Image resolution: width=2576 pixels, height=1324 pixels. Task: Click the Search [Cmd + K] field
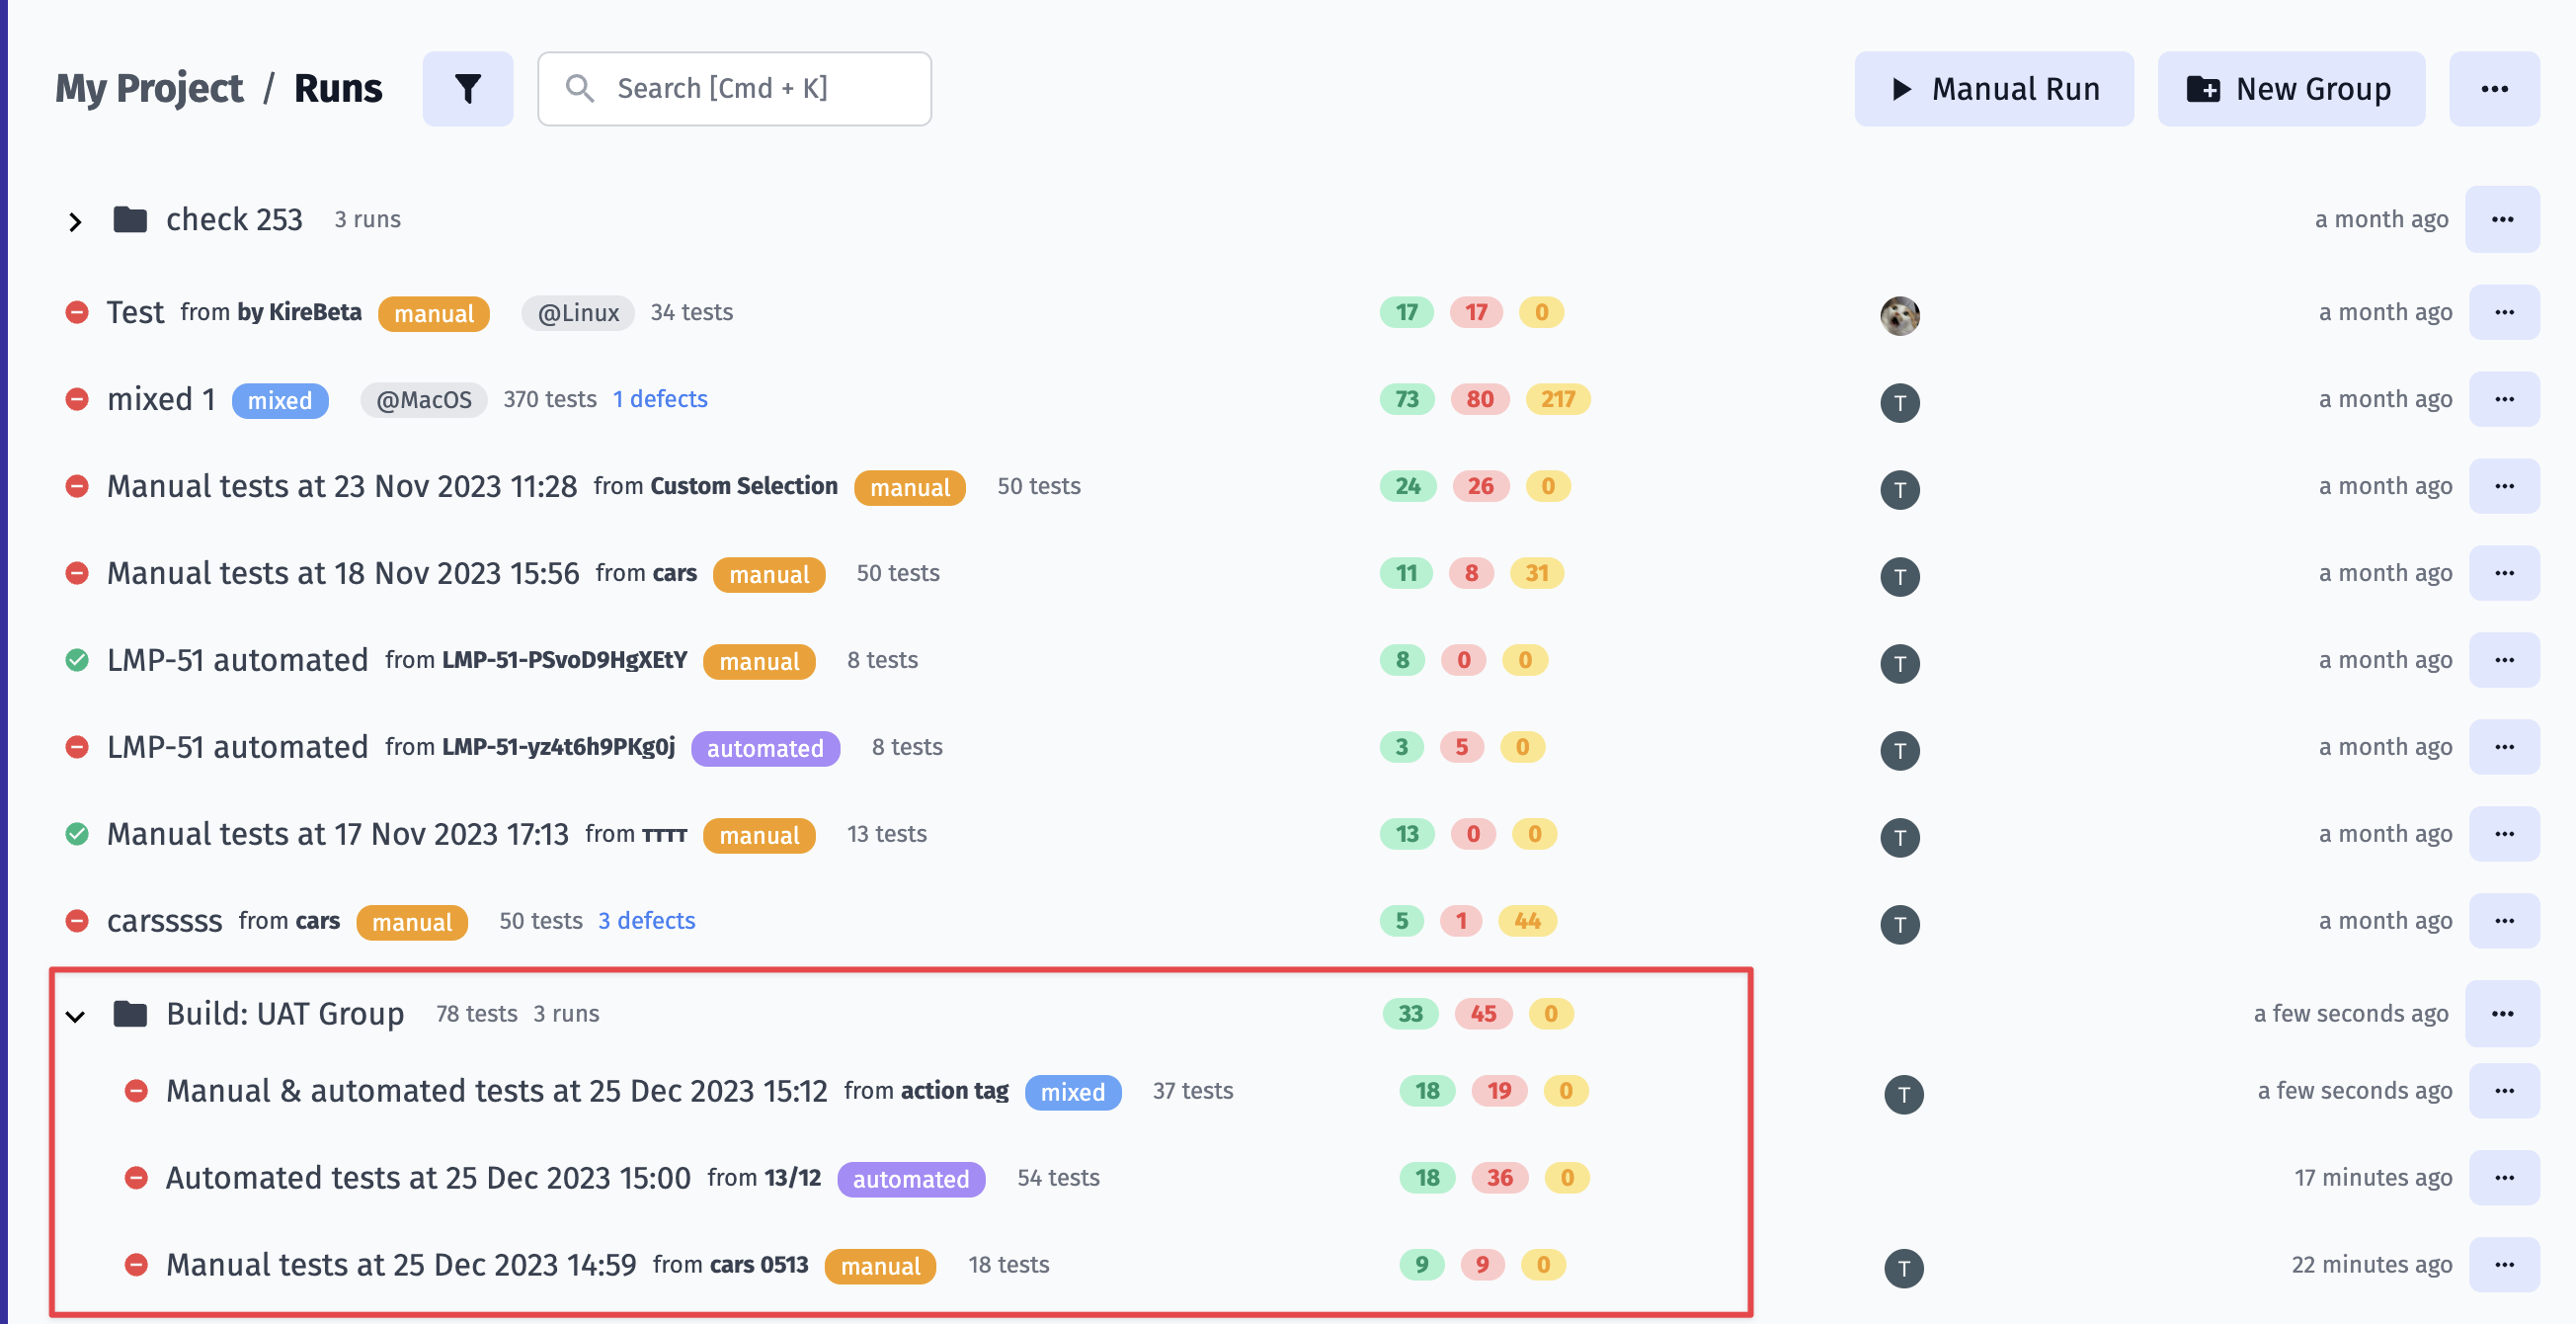tap(734, 89)
